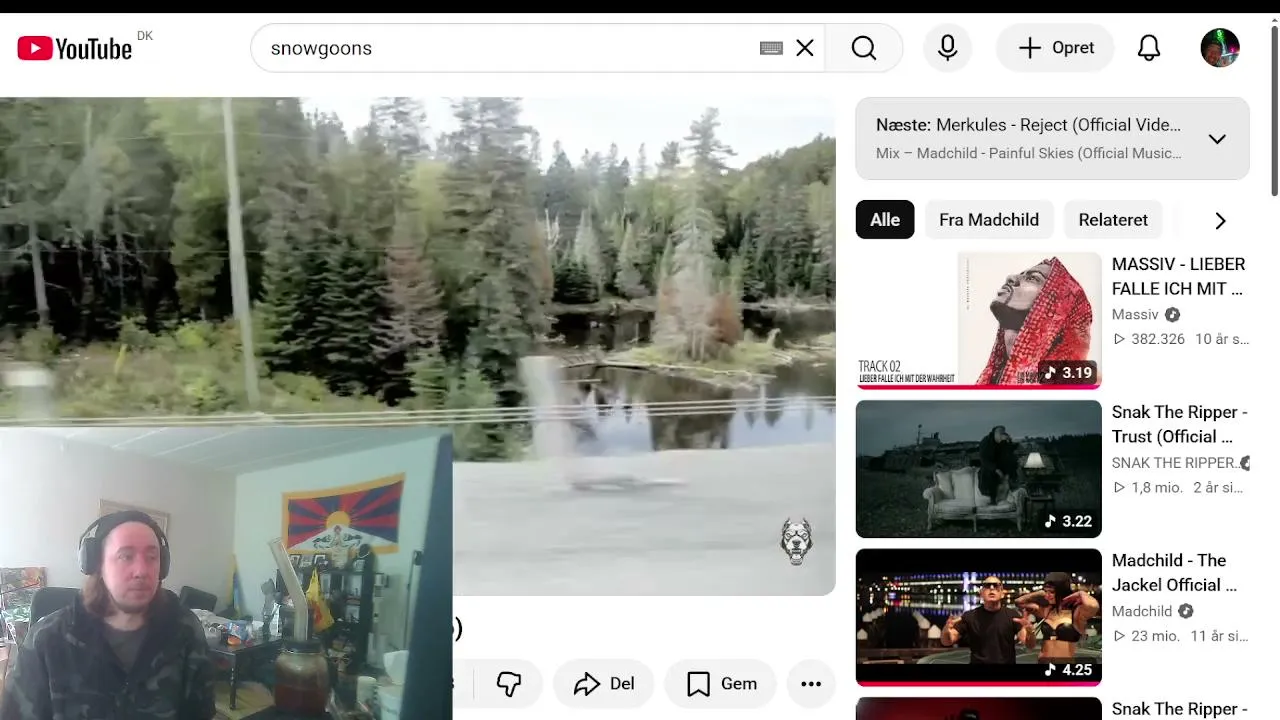Click the page scrollbar thumb
Image resolution: width=1280 pixels, height=720 pixels.
point(1274,110)
